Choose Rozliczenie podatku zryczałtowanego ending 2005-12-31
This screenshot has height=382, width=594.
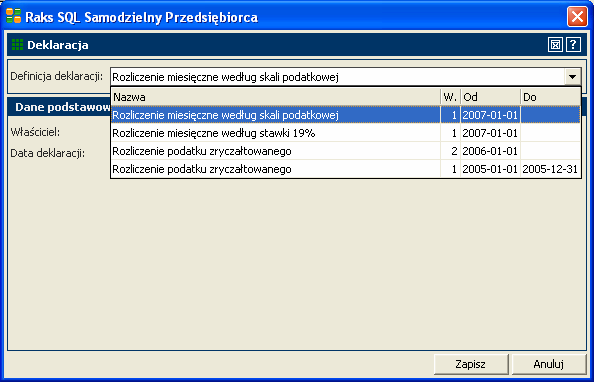[345, 169]
